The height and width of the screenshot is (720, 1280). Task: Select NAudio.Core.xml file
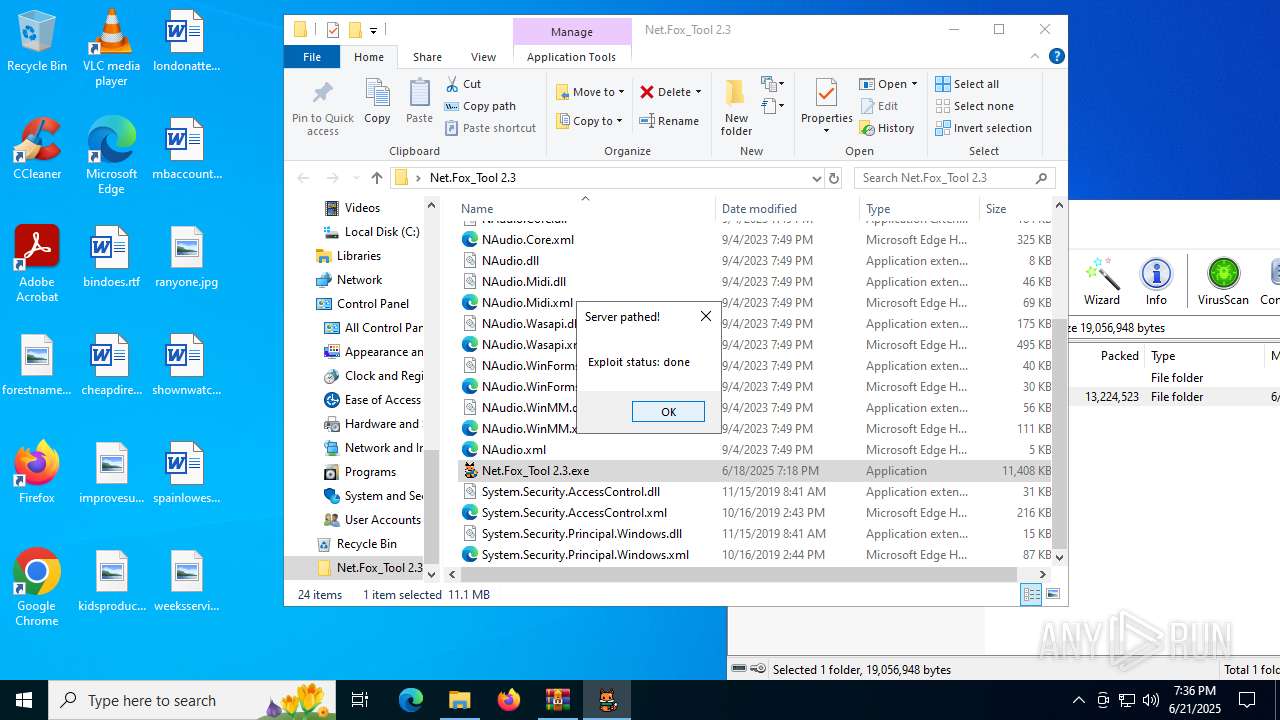pos(755,240)
